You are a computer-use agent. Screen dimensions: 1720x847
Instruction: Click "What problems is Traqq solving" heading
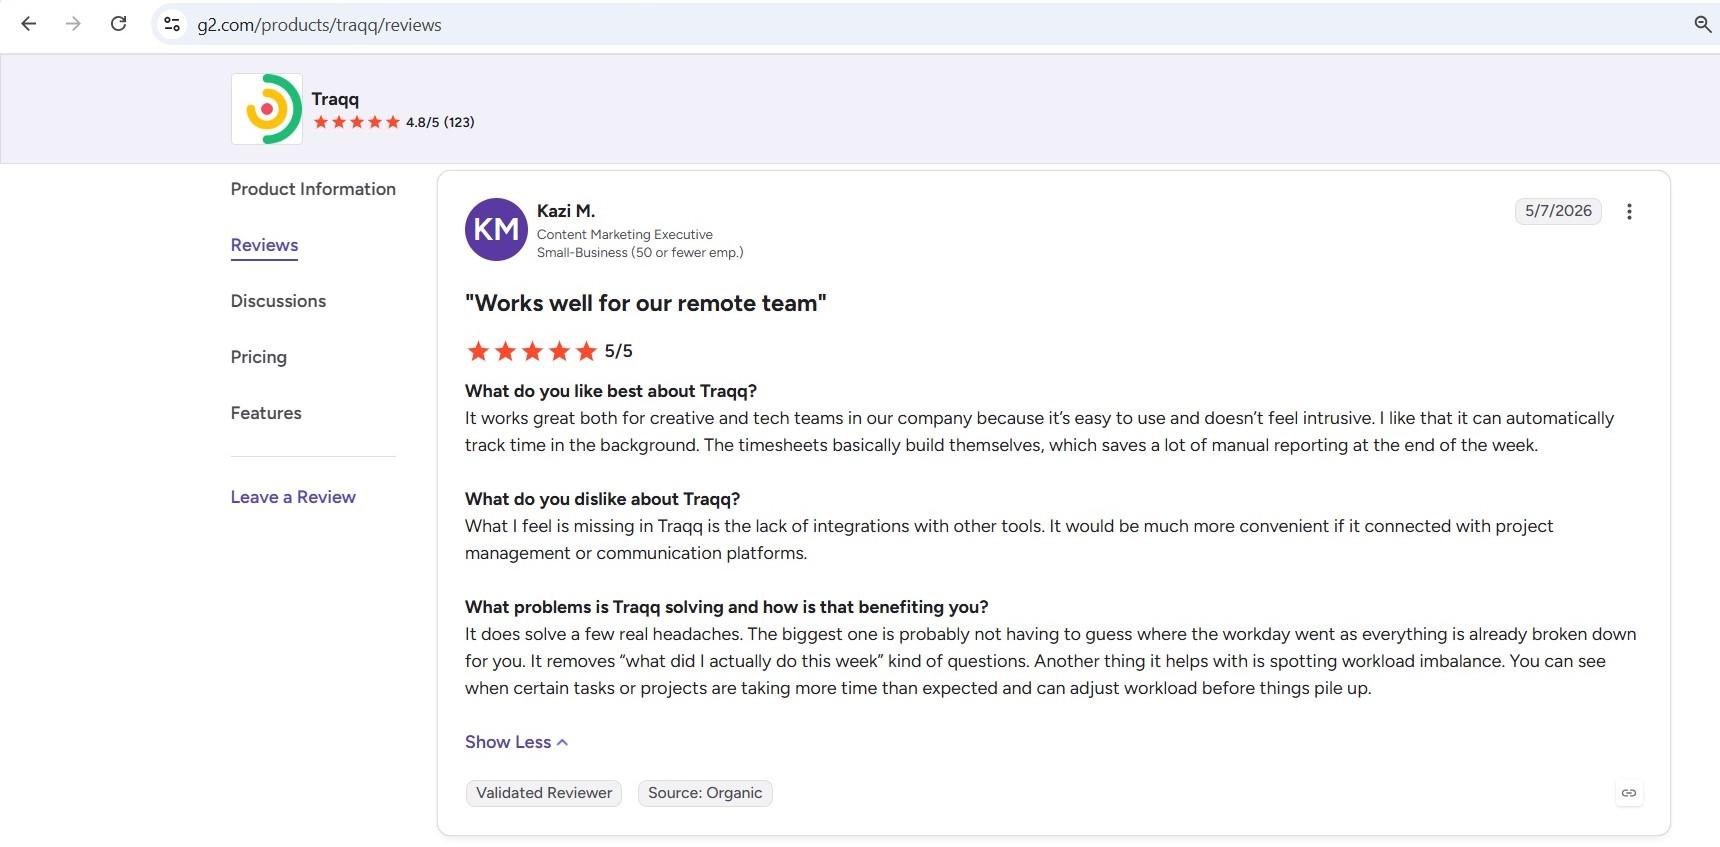point(727,607)
